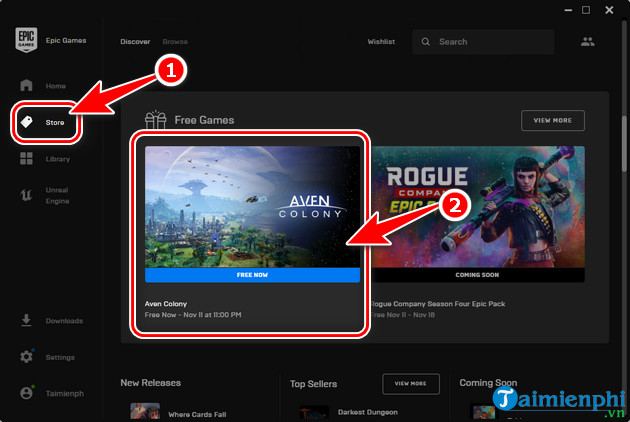Open the Rogue Company artwork thumbnail

click(x=477, y=207)
